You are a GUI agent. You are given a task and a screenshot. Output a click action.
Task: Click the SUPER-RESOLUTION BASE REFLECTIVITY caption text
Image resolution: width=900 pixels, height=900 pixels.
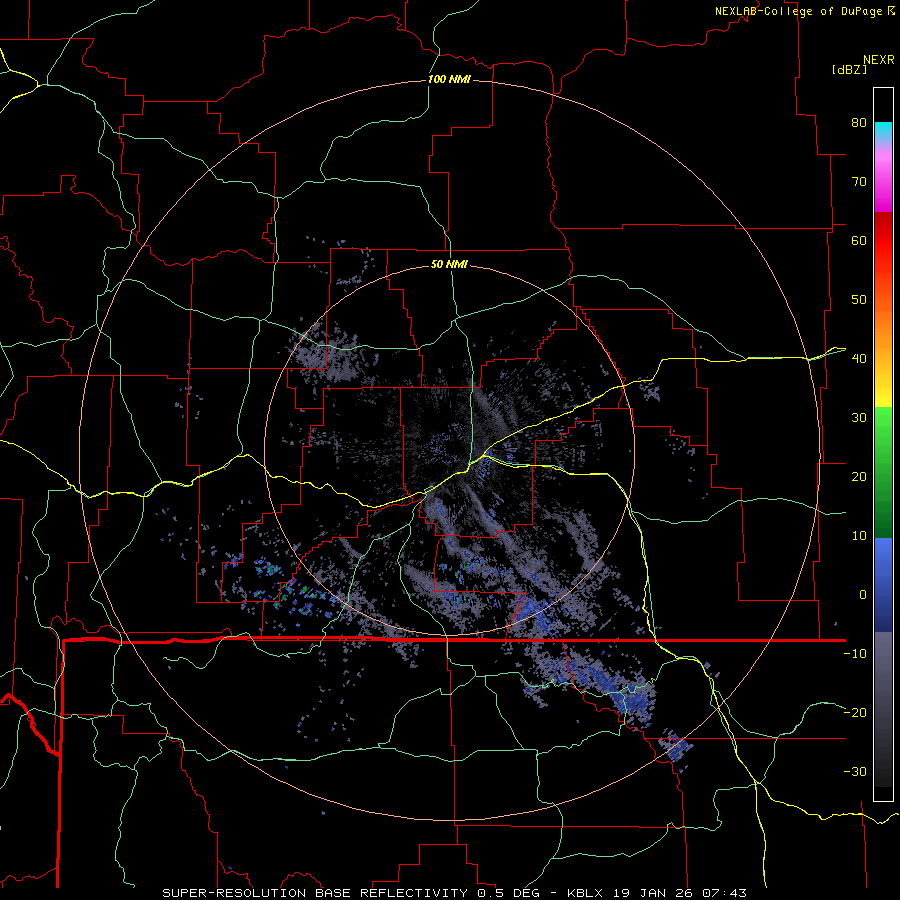click(x=315, y=893)
